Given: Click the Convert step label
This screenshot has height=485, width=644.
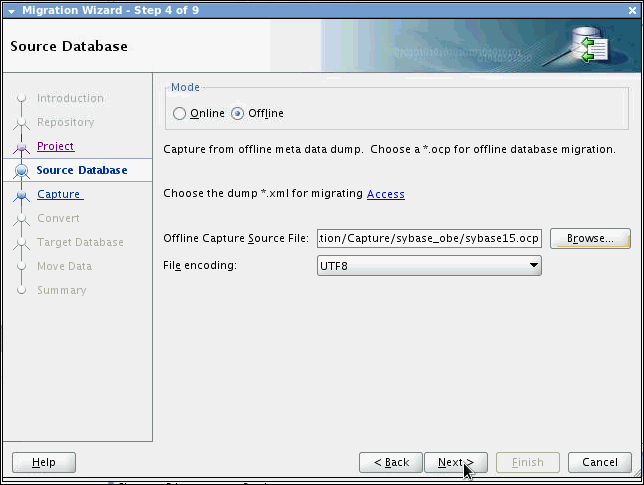Looking at the screenshot, I should tap(58, 218).
